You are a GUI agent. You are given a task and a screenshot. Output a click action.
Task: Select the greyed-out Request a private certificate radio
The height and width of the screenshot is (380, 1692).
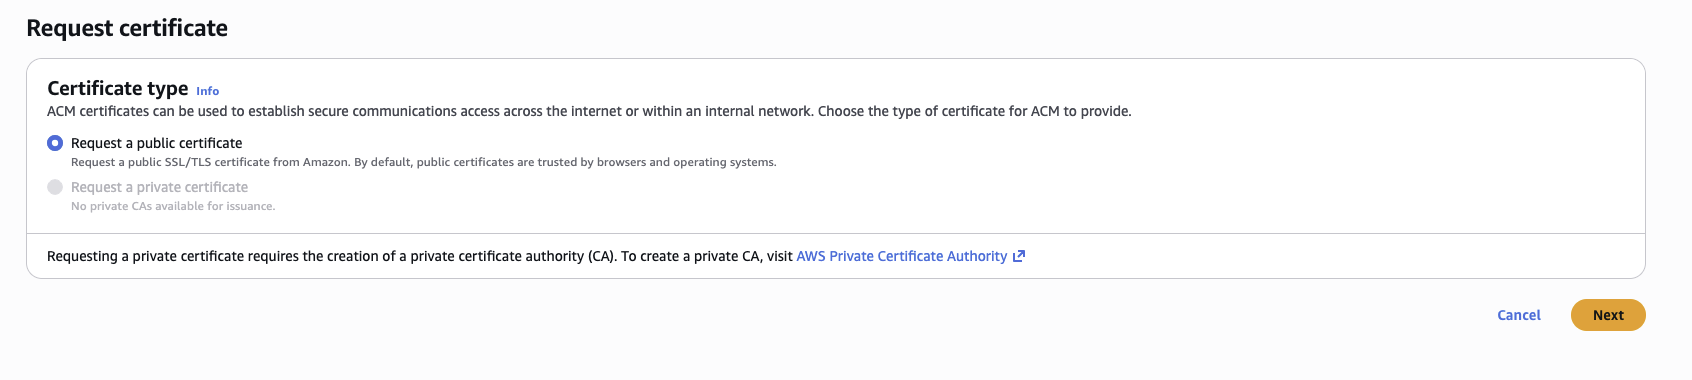coord(55,187)
